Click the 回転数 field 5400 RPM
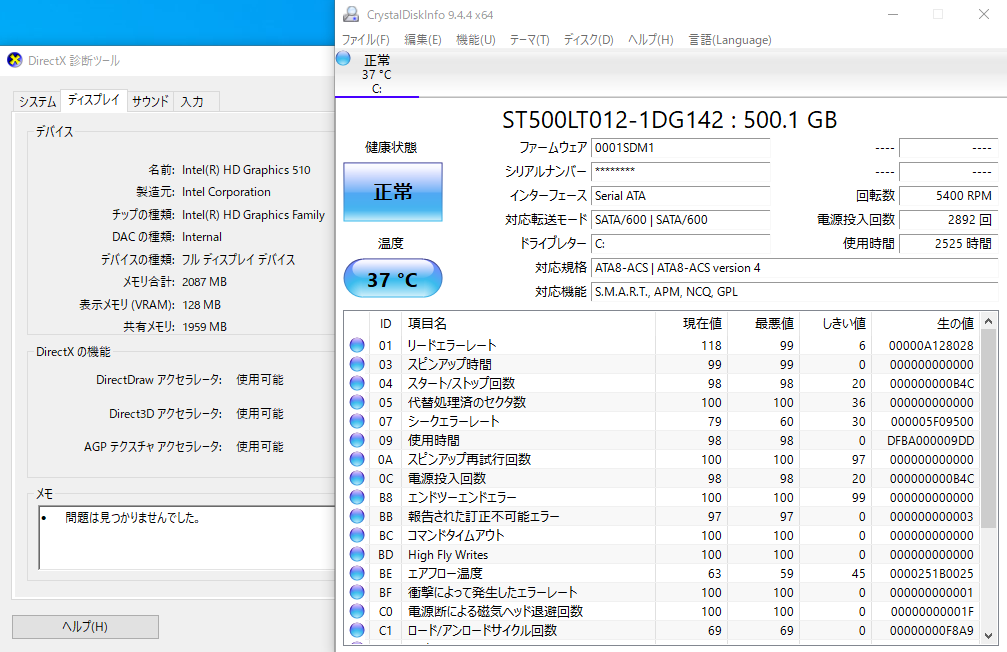Image resolution: width=1007 pixels, height=652 pixels. (949, 196)
